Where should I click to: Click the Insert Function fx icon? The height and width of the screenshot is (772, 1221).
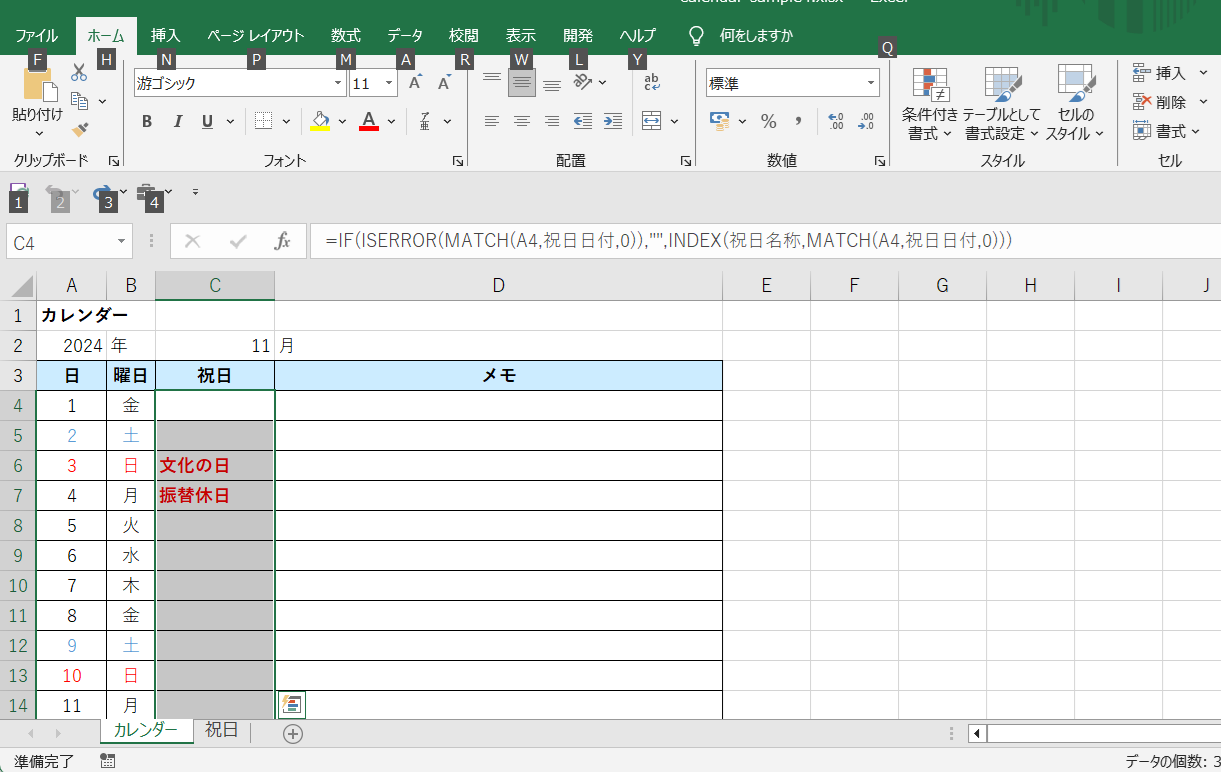pyautogui.click(x=282, y=241)
